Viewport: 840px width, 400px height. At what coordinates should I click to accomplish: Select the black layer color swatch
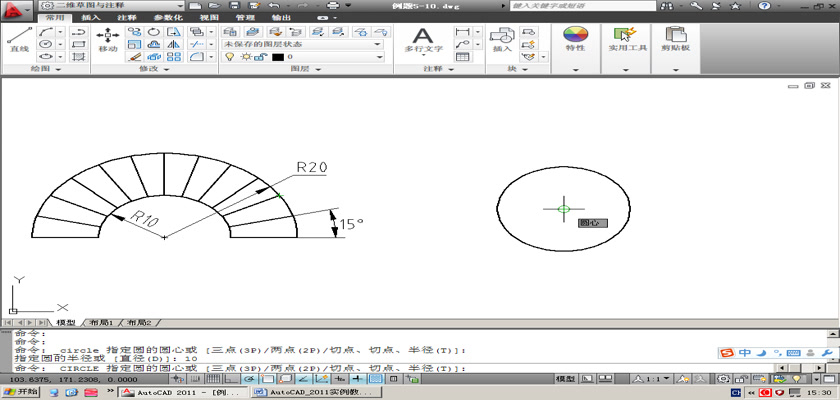tap(278, 57)
